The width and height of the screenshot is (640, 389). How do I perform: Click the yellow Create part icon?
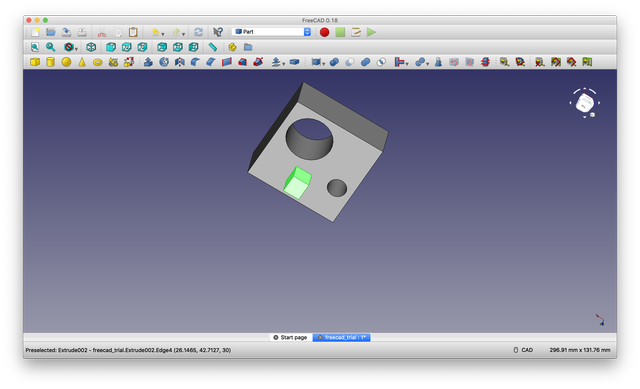(232, 47)
